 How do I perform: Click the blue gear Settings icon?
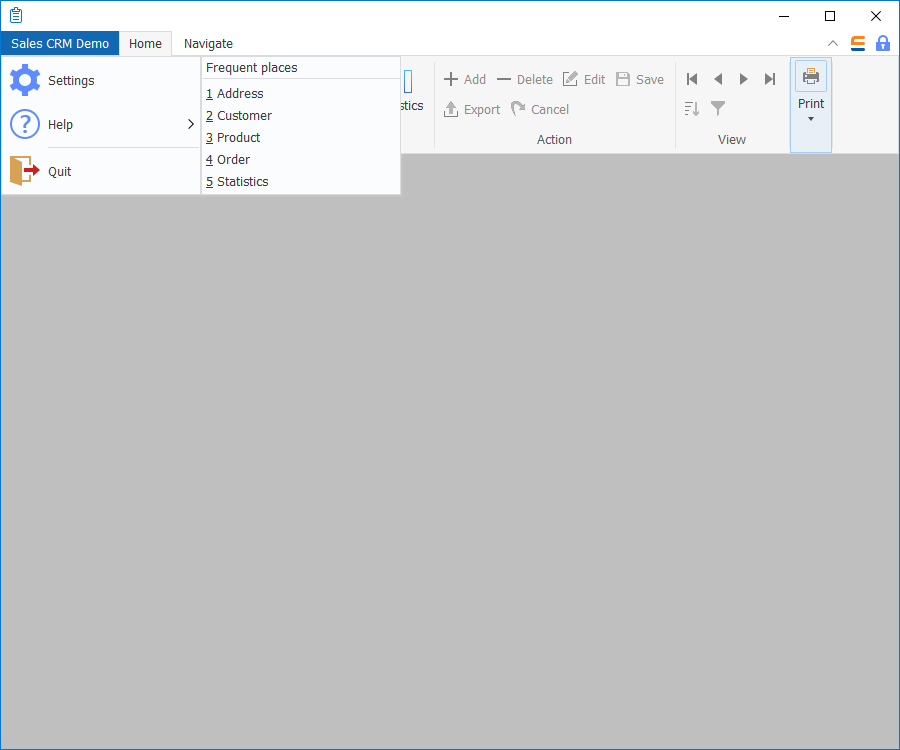[25, 80]
